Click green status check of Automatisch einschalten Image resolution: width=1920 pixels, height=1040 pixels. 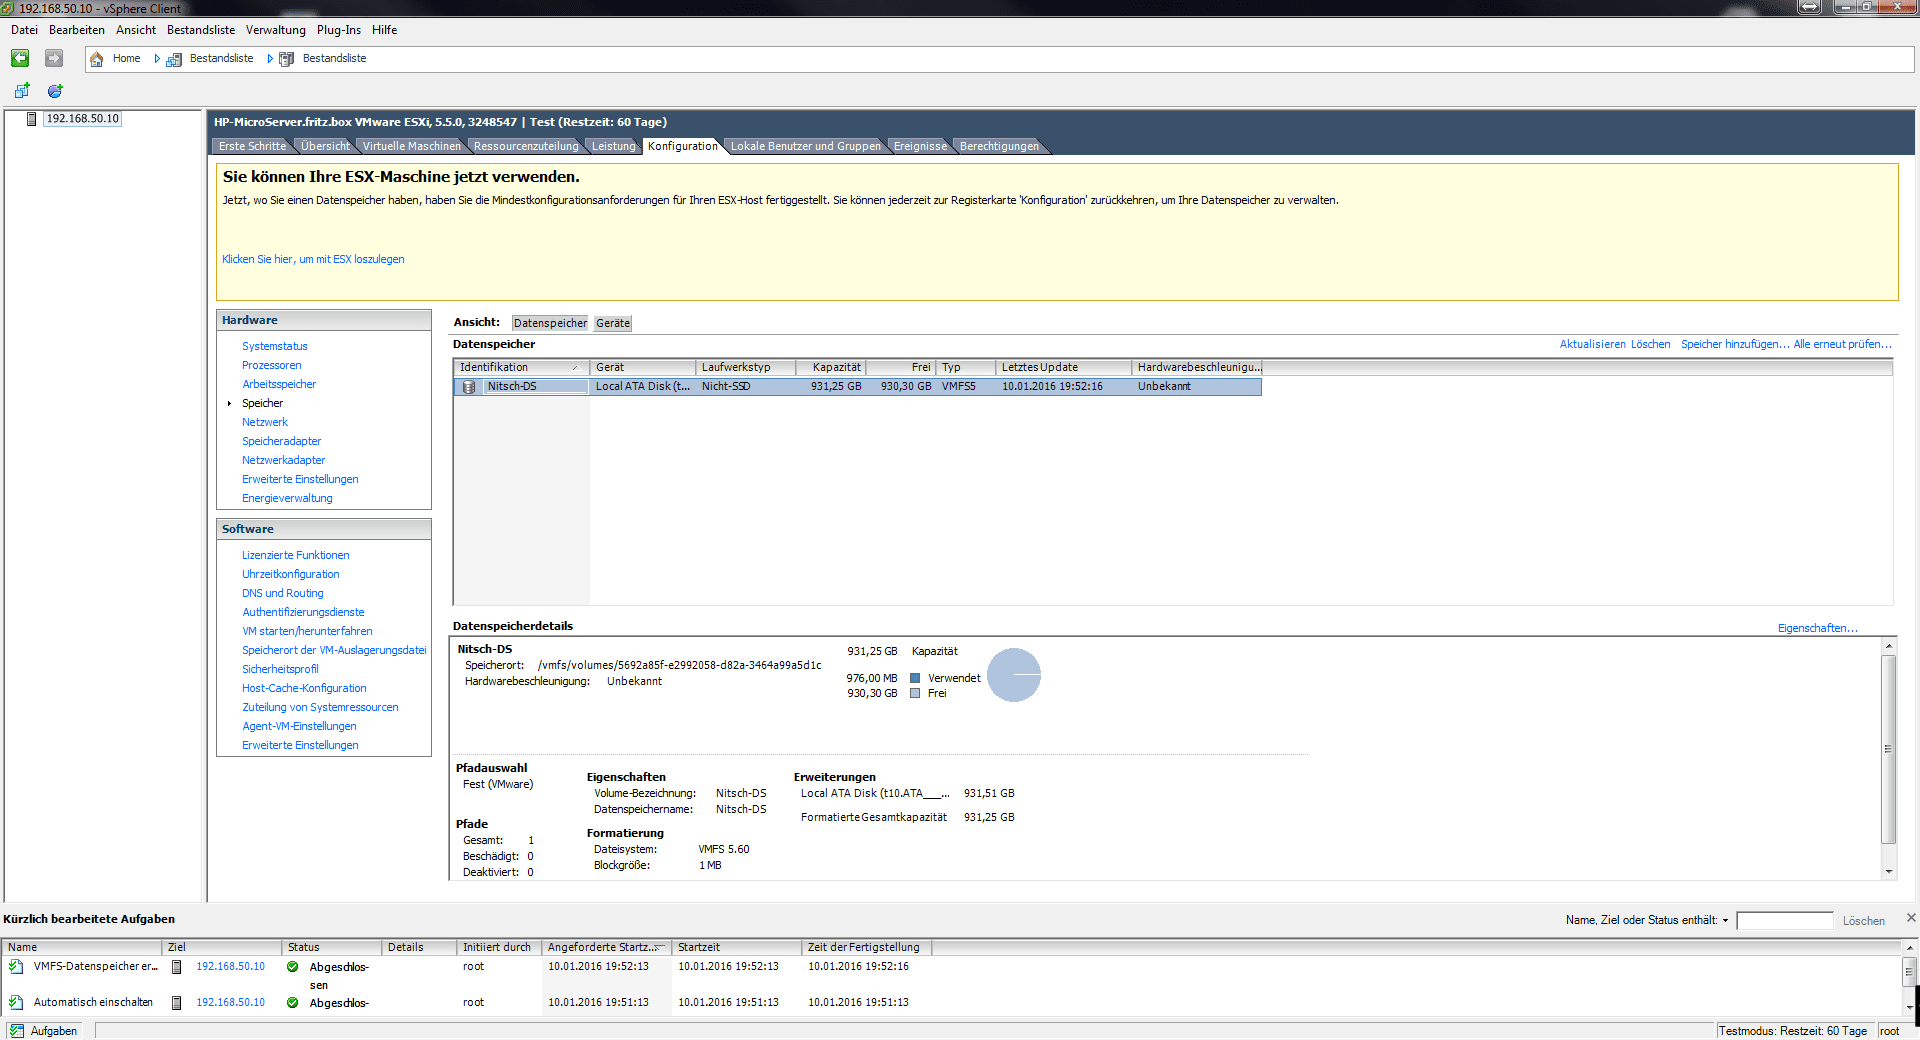[293, 1003]
